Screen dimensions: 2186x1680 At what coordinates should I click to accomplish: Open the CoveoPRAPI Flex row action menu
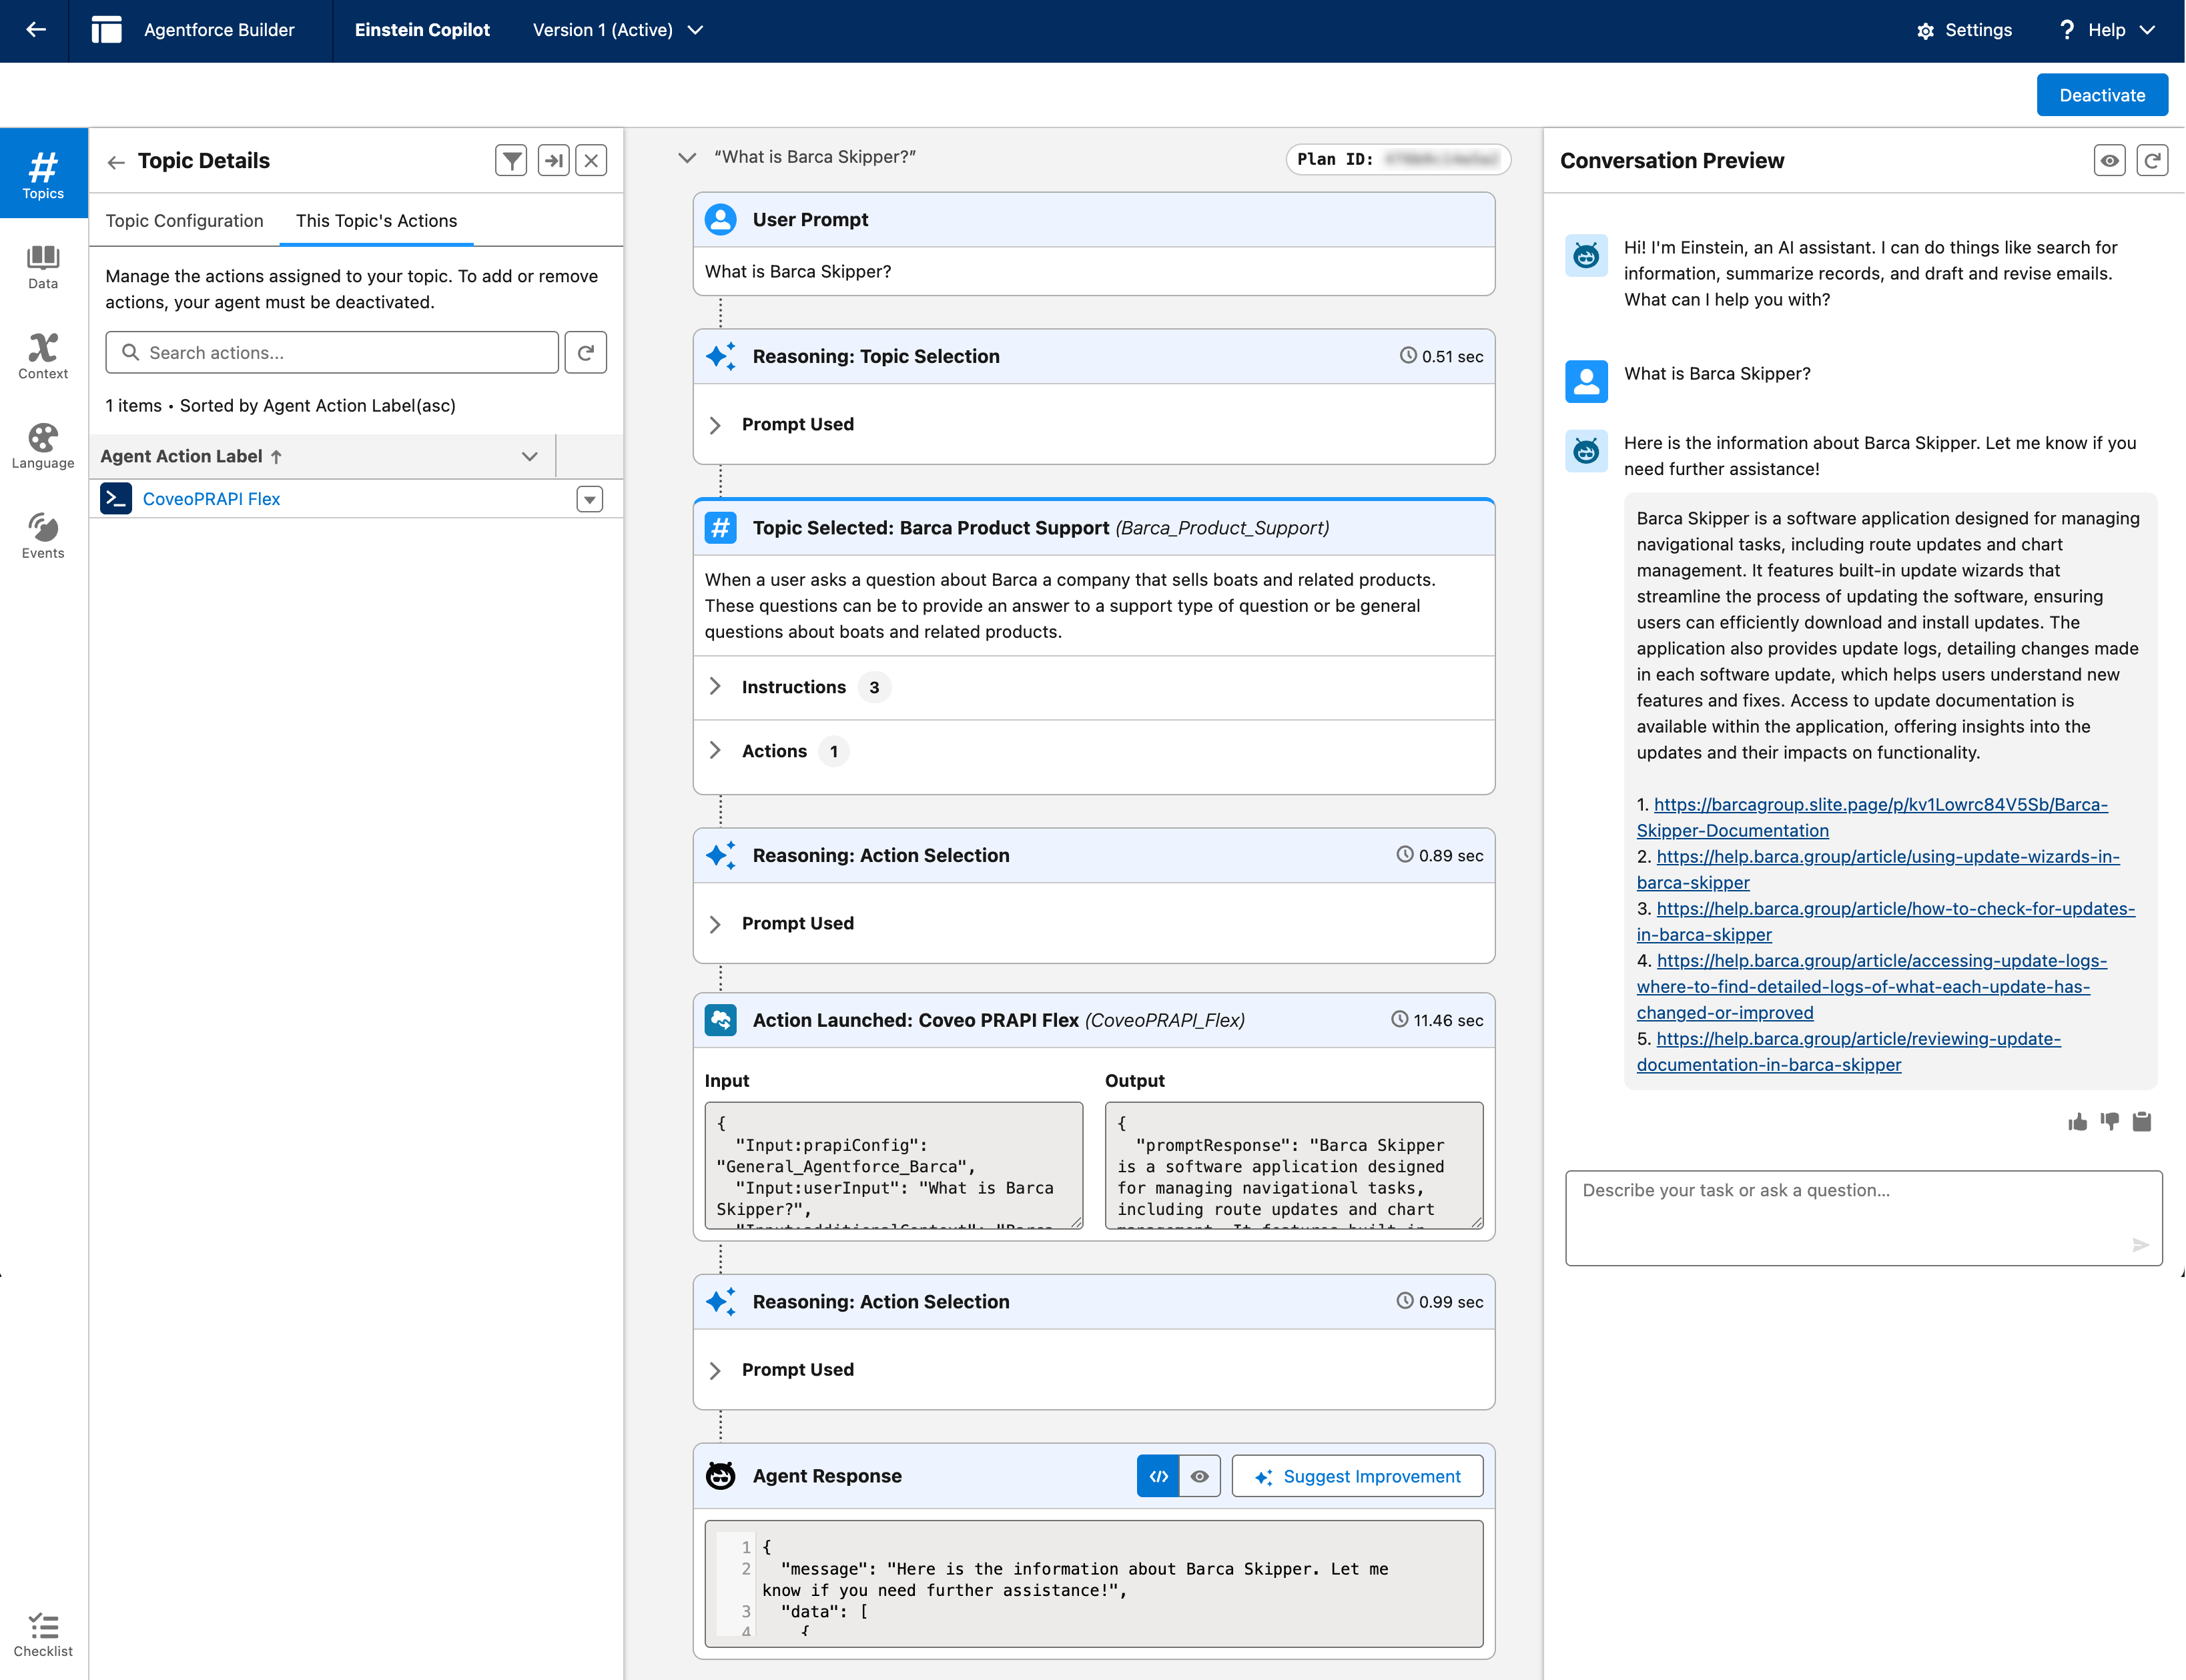click(590, 499)
